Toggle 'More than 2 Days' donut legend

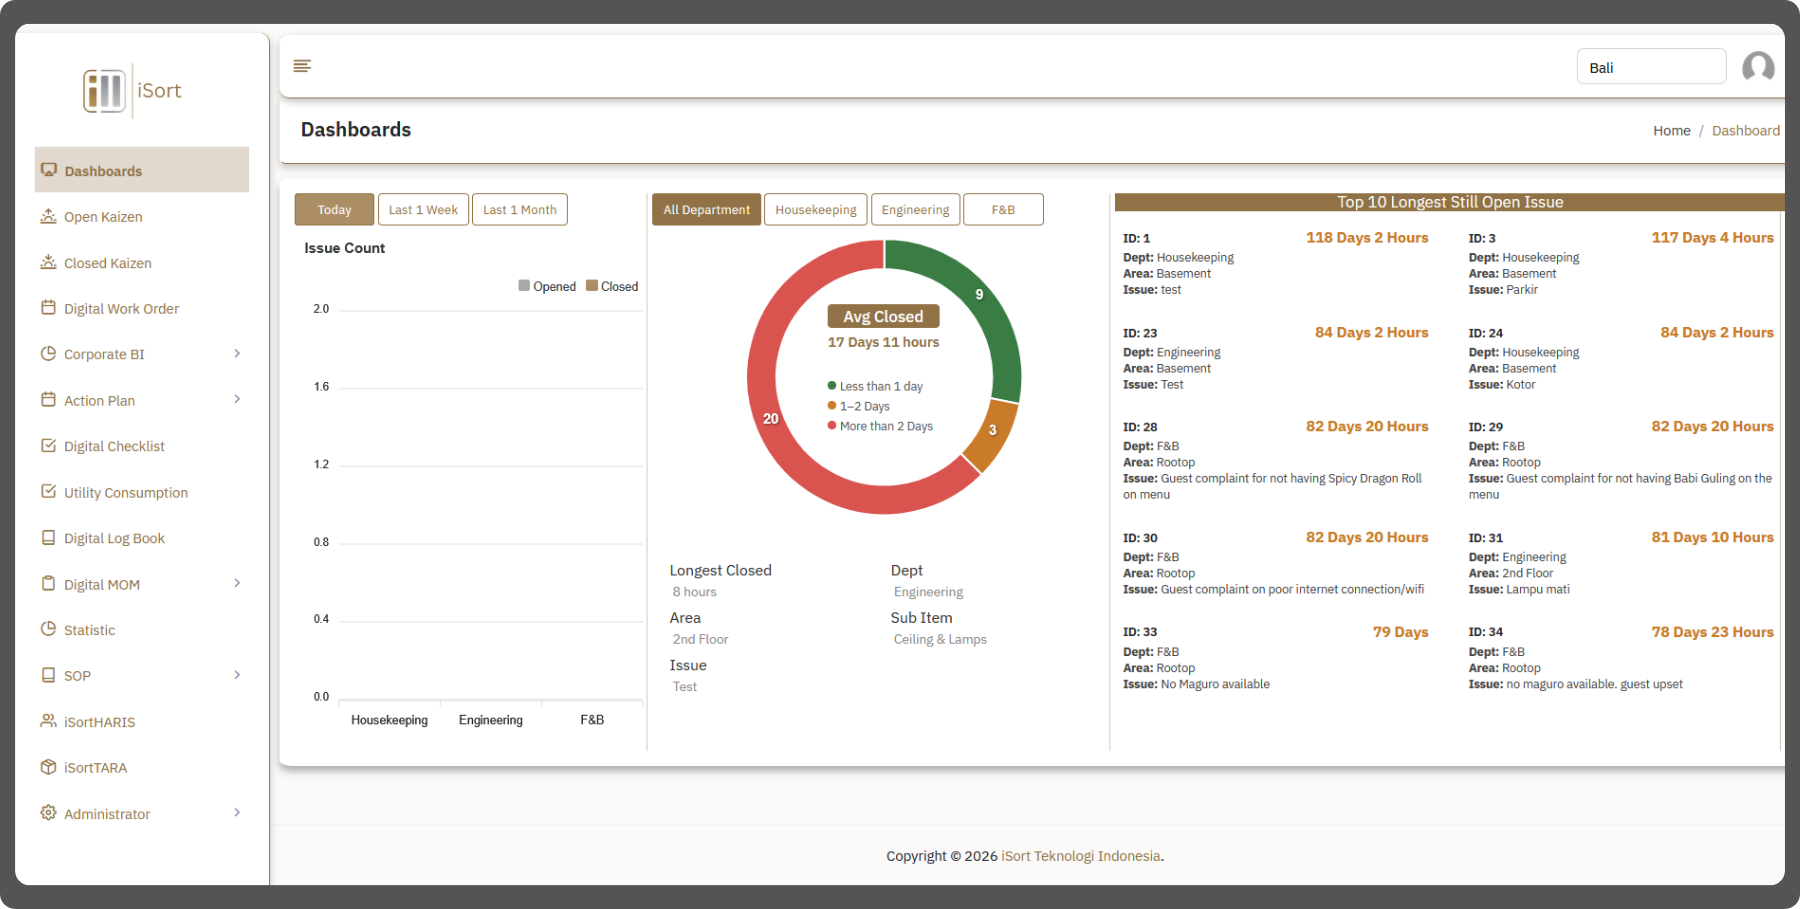tap(880, 426)
